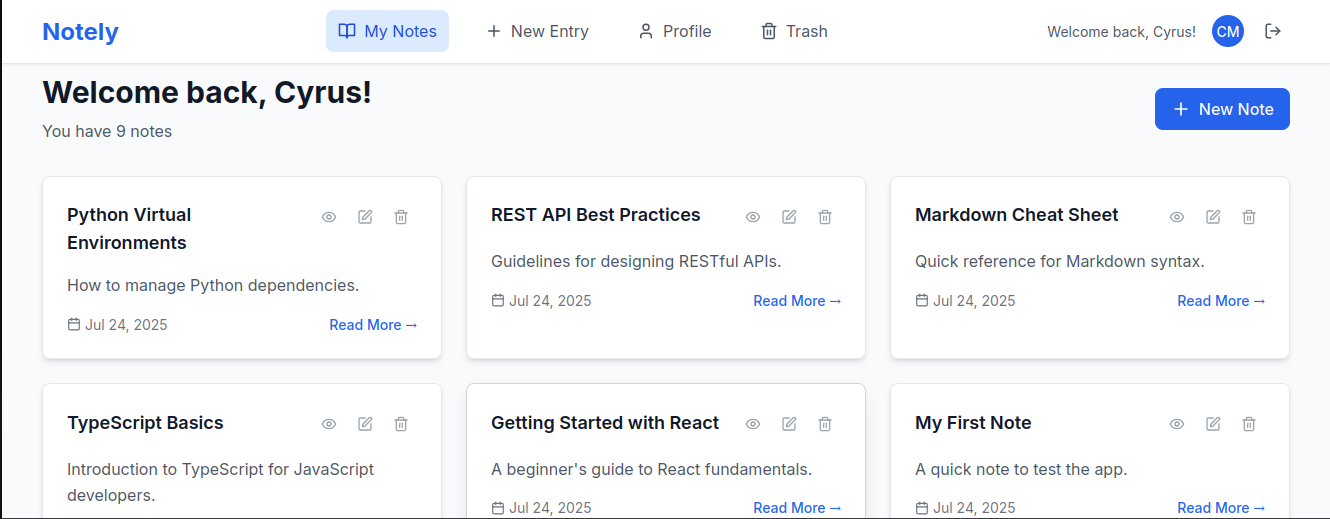Click the Notely logo
The width and height of the screenshot is (1330, 519).
point(80,31)
